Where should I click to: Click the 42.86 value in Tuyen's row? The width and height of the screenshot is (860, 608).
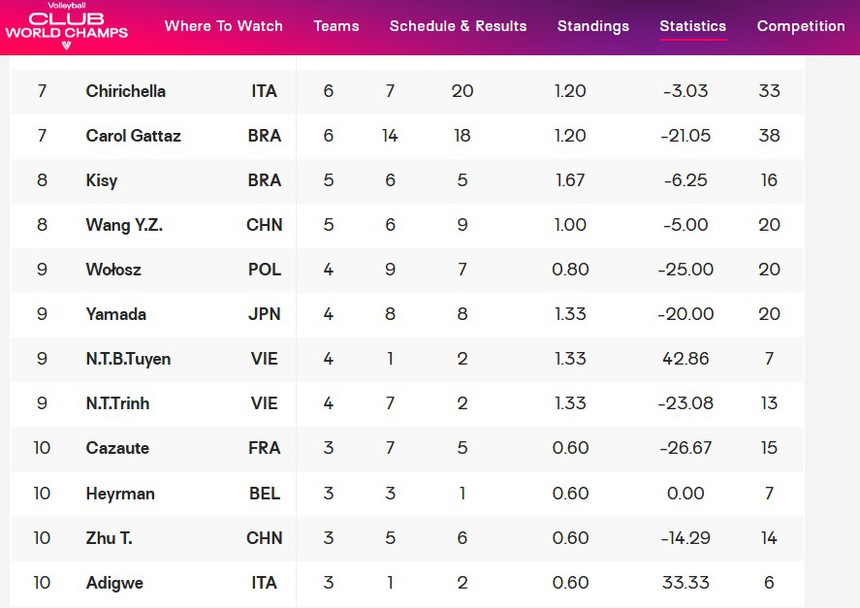686,359
